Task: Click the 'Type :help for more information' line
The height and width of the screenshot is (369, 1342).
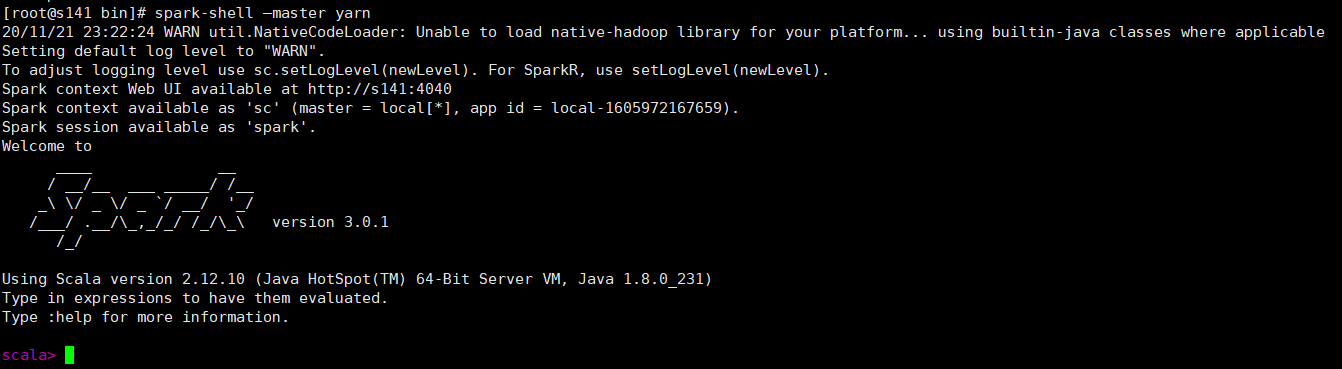Action: (x=145, y=317)
